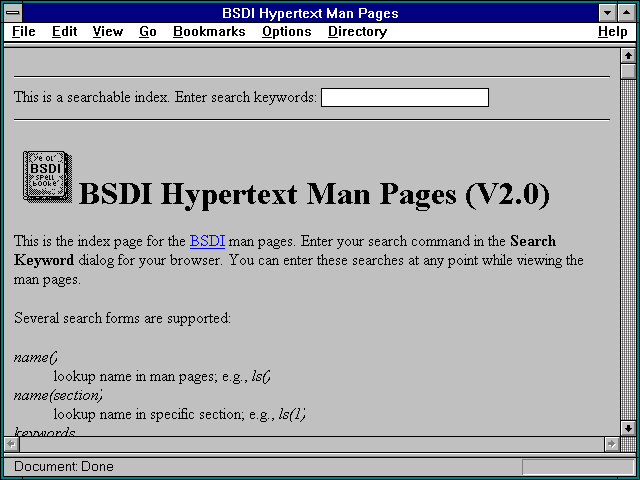Open the Help menu
Screen dimensions: 640x480
[613, 32]
